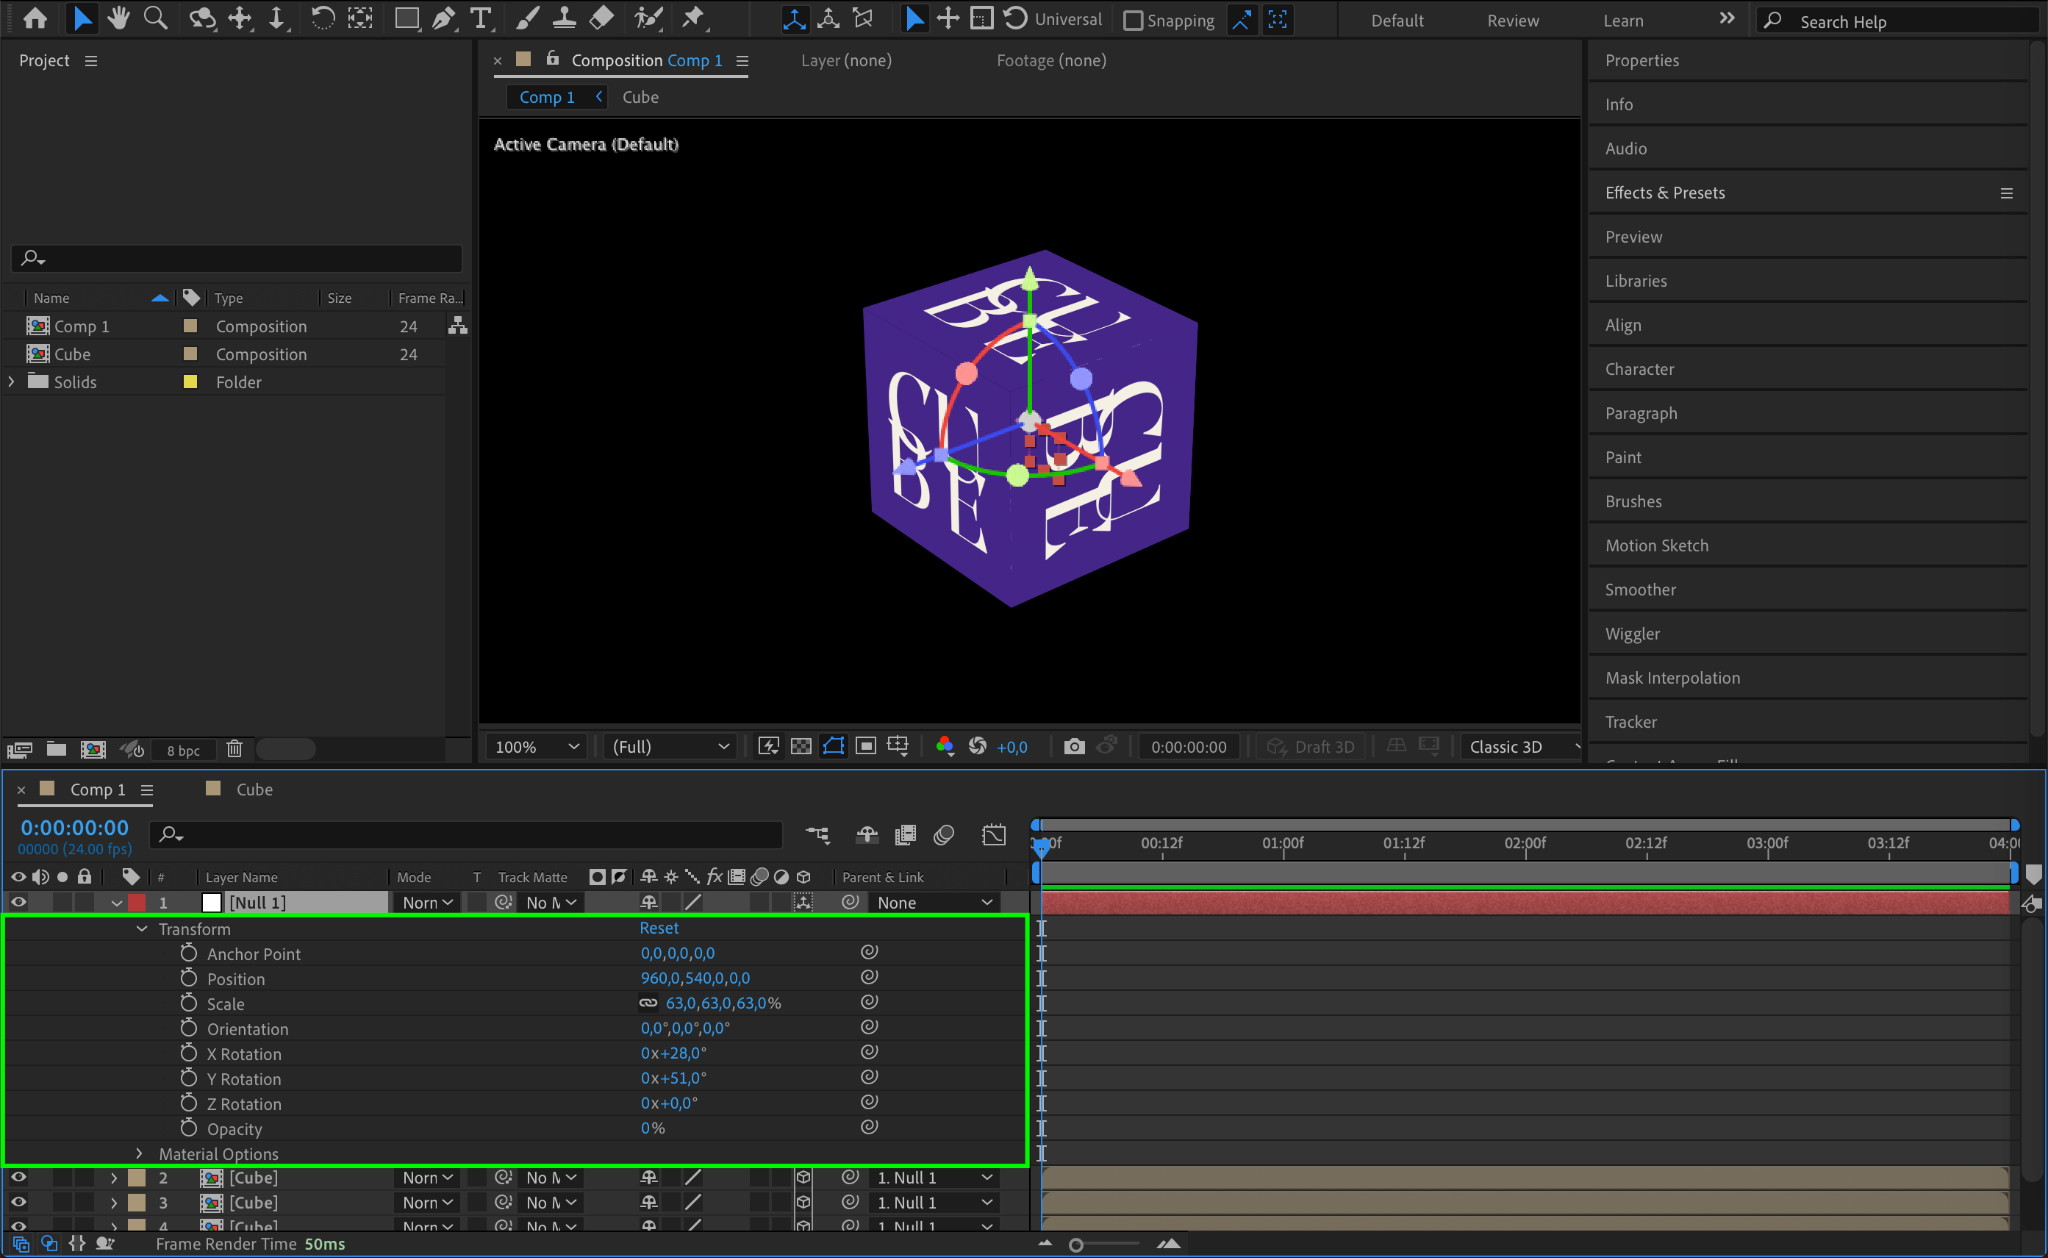The height and width of the screenshot is (1258, 2048).
Task: Click the Take Snapshot camera icon
Action: coord(1074,746)
